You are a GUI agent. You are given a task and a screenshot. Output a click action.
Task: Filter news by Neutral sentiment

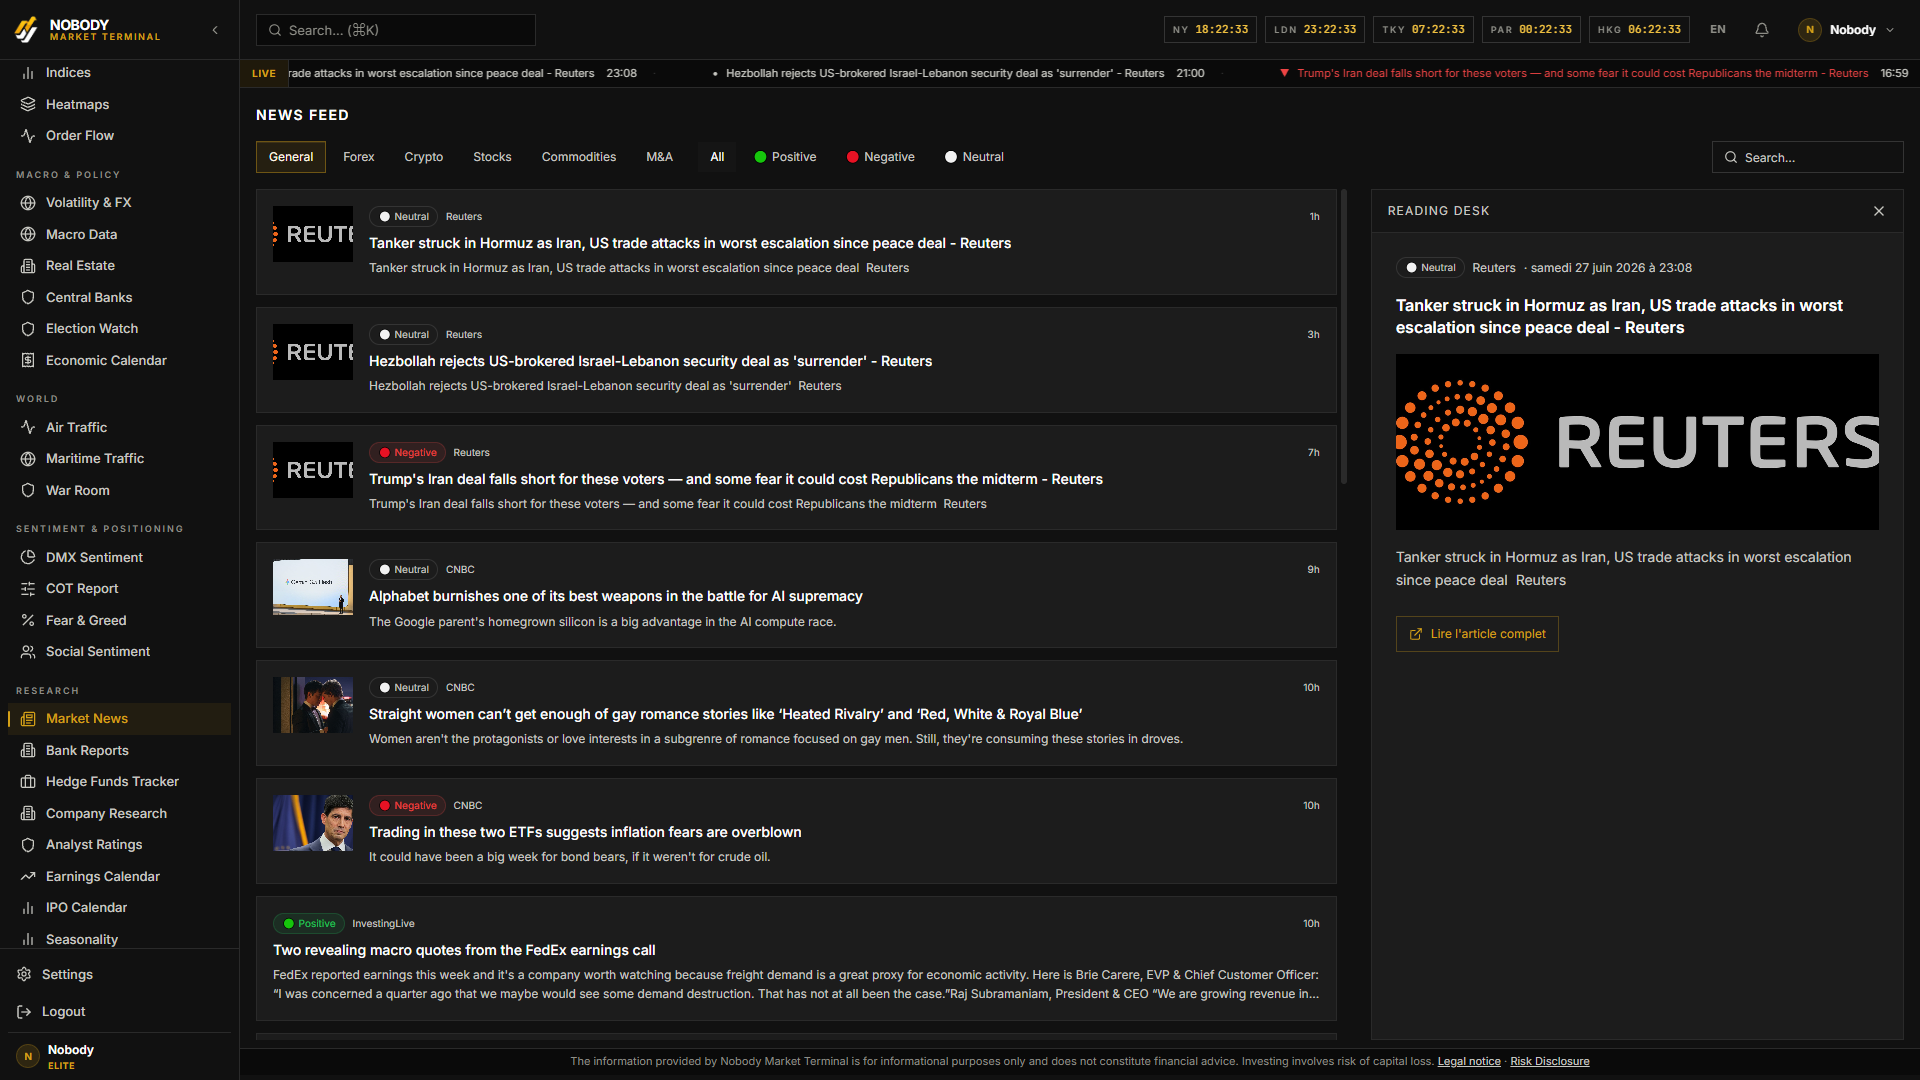pos(974,157)
